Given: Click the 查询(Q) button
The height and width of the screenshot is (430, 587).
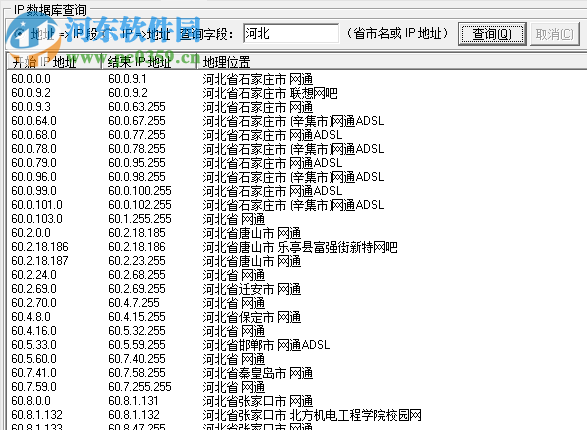Looking at the screenshot, I should (492, 34).
